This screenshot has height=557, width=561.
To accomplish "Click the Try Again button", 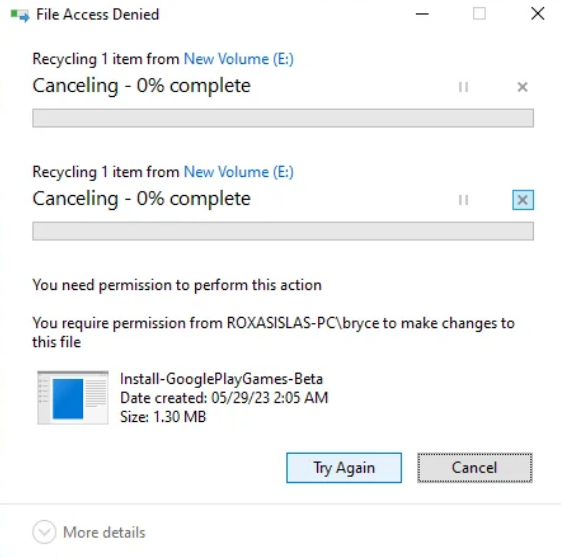I will tap(344, 468).
